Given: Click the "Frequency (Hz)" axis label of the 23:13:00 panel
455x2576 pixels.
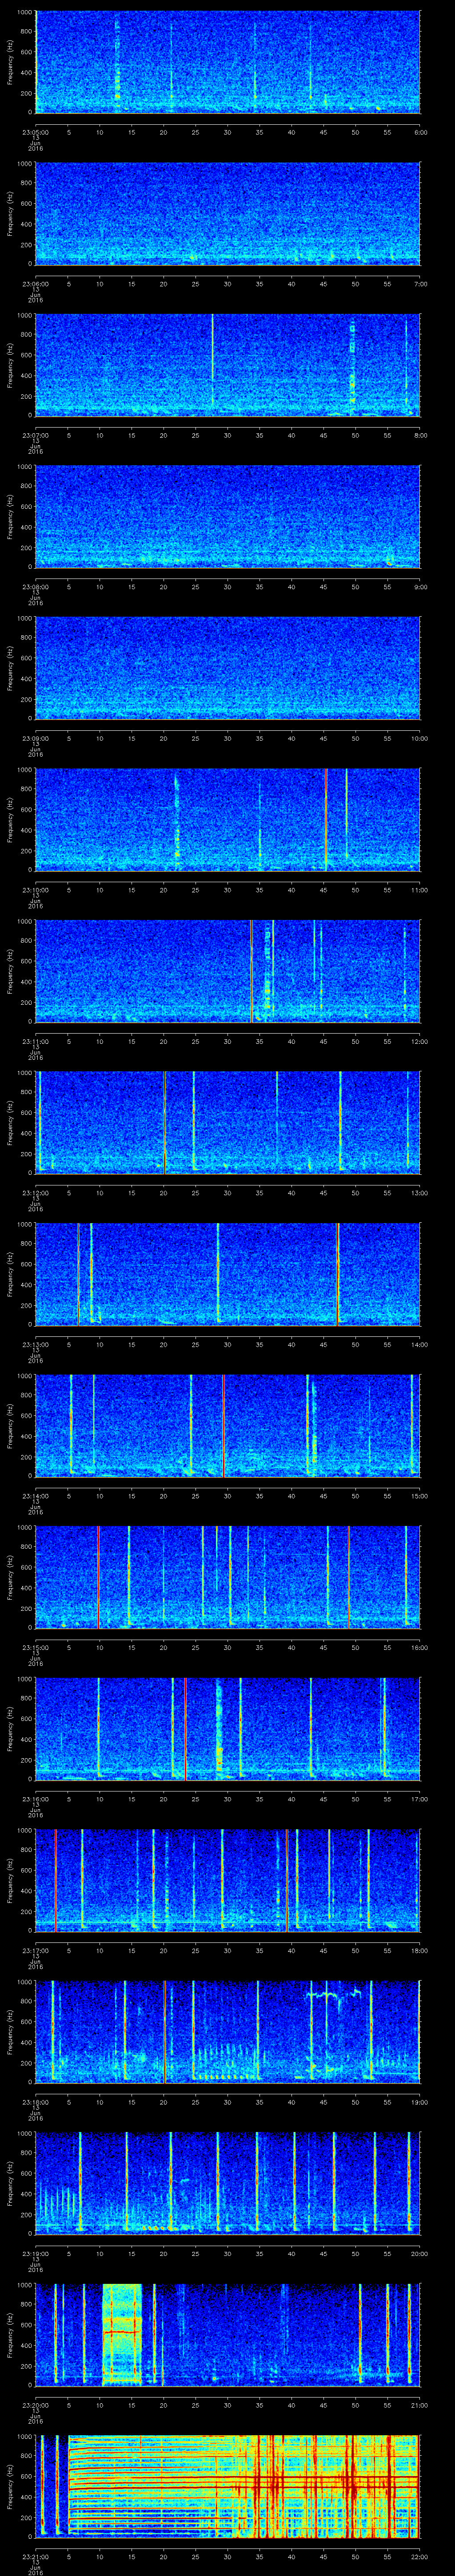Looking at the screenshot, I should click(x=10, y=1274).
